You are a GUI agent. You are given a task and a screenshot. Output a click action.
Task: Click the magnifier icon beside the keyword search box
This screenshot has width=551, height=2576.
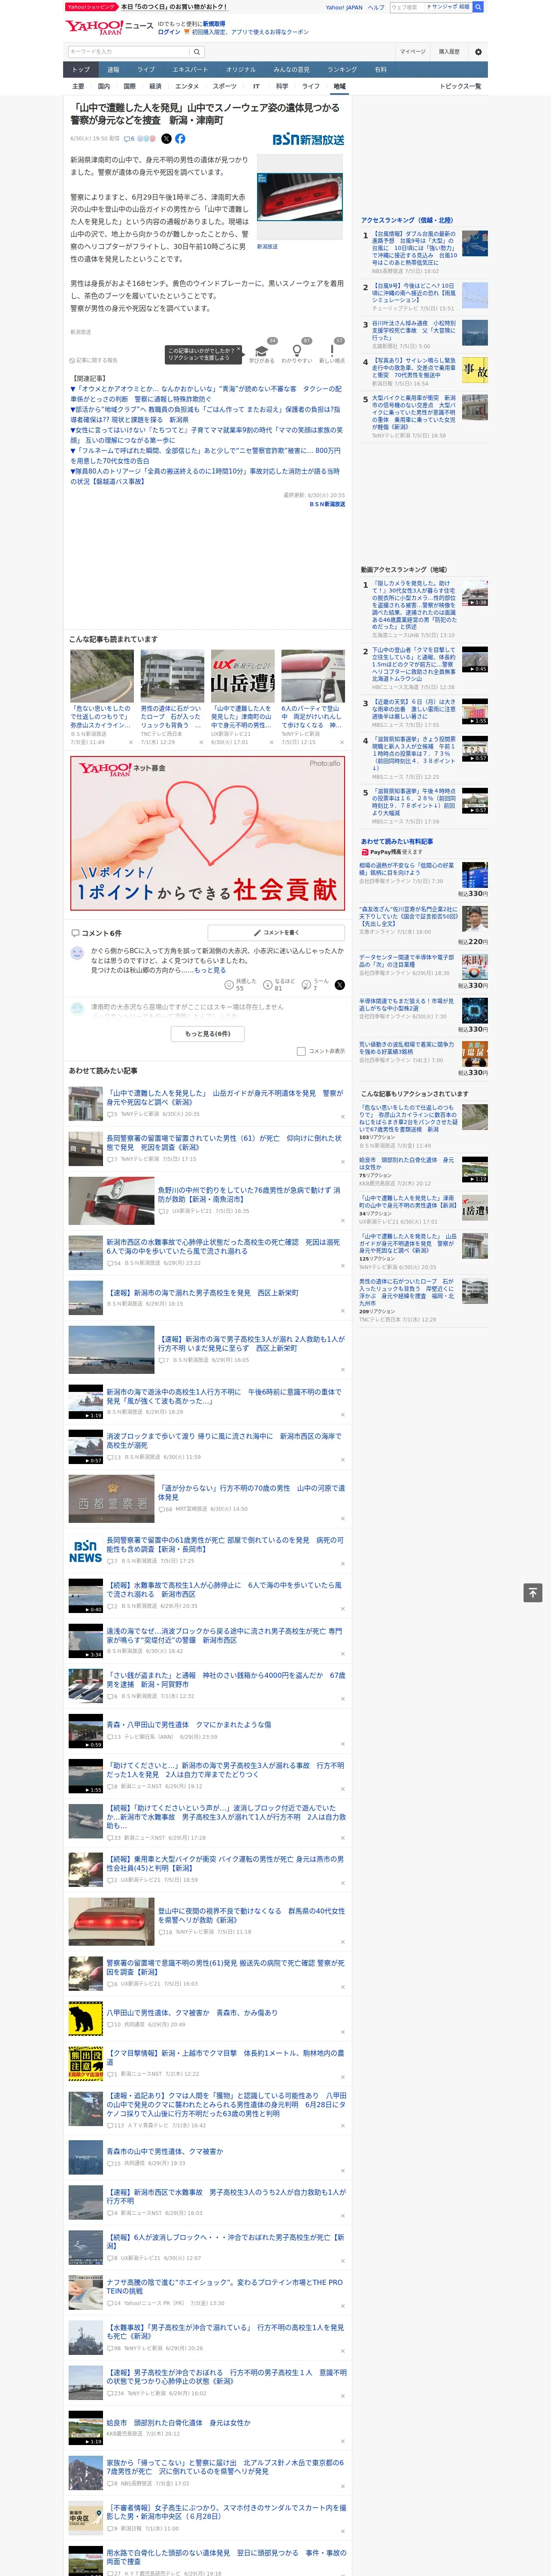(197, 51)
